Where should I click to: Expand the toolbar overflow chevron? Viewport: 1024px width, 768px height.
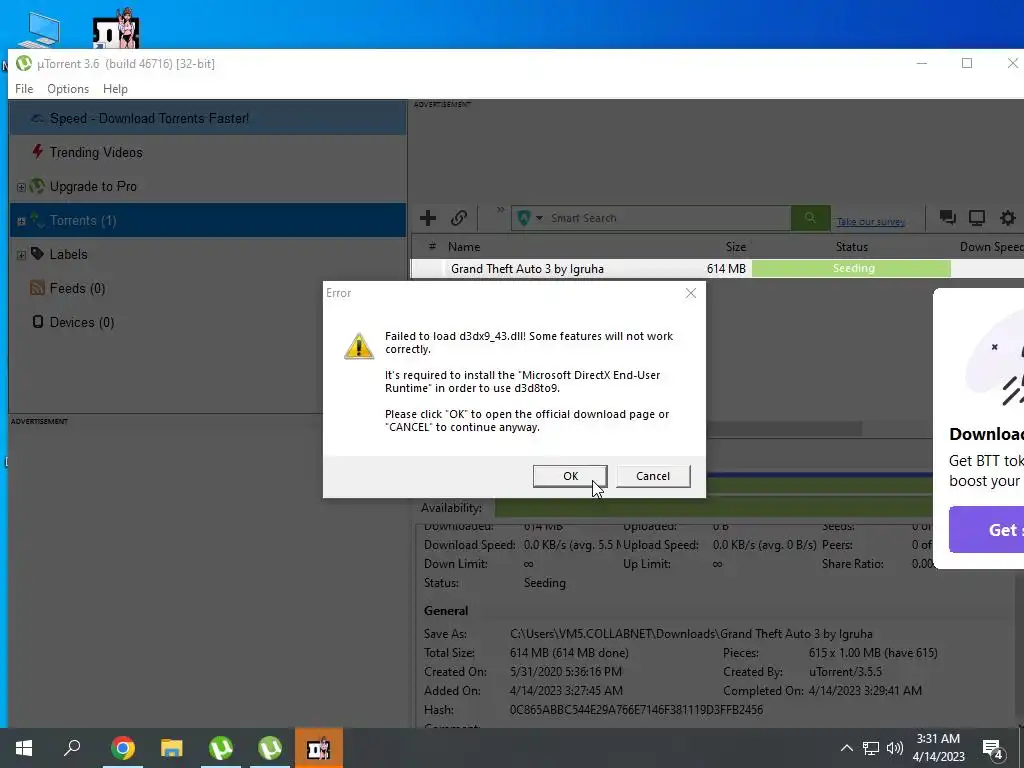coord(500,210)
